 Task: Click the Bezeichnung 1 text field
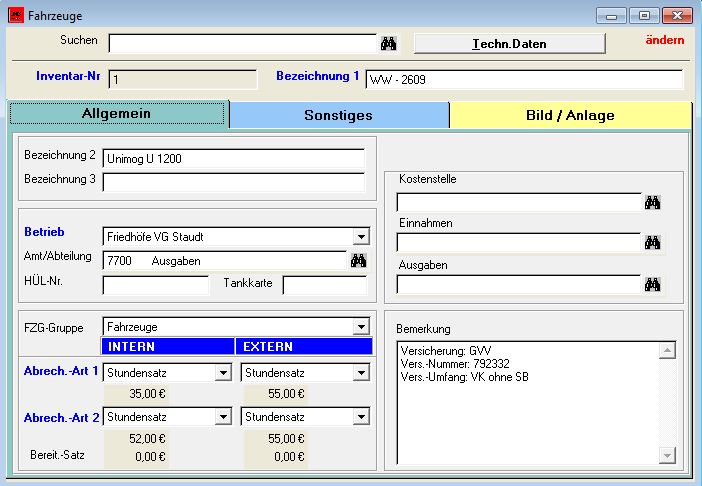coord(524,79)
